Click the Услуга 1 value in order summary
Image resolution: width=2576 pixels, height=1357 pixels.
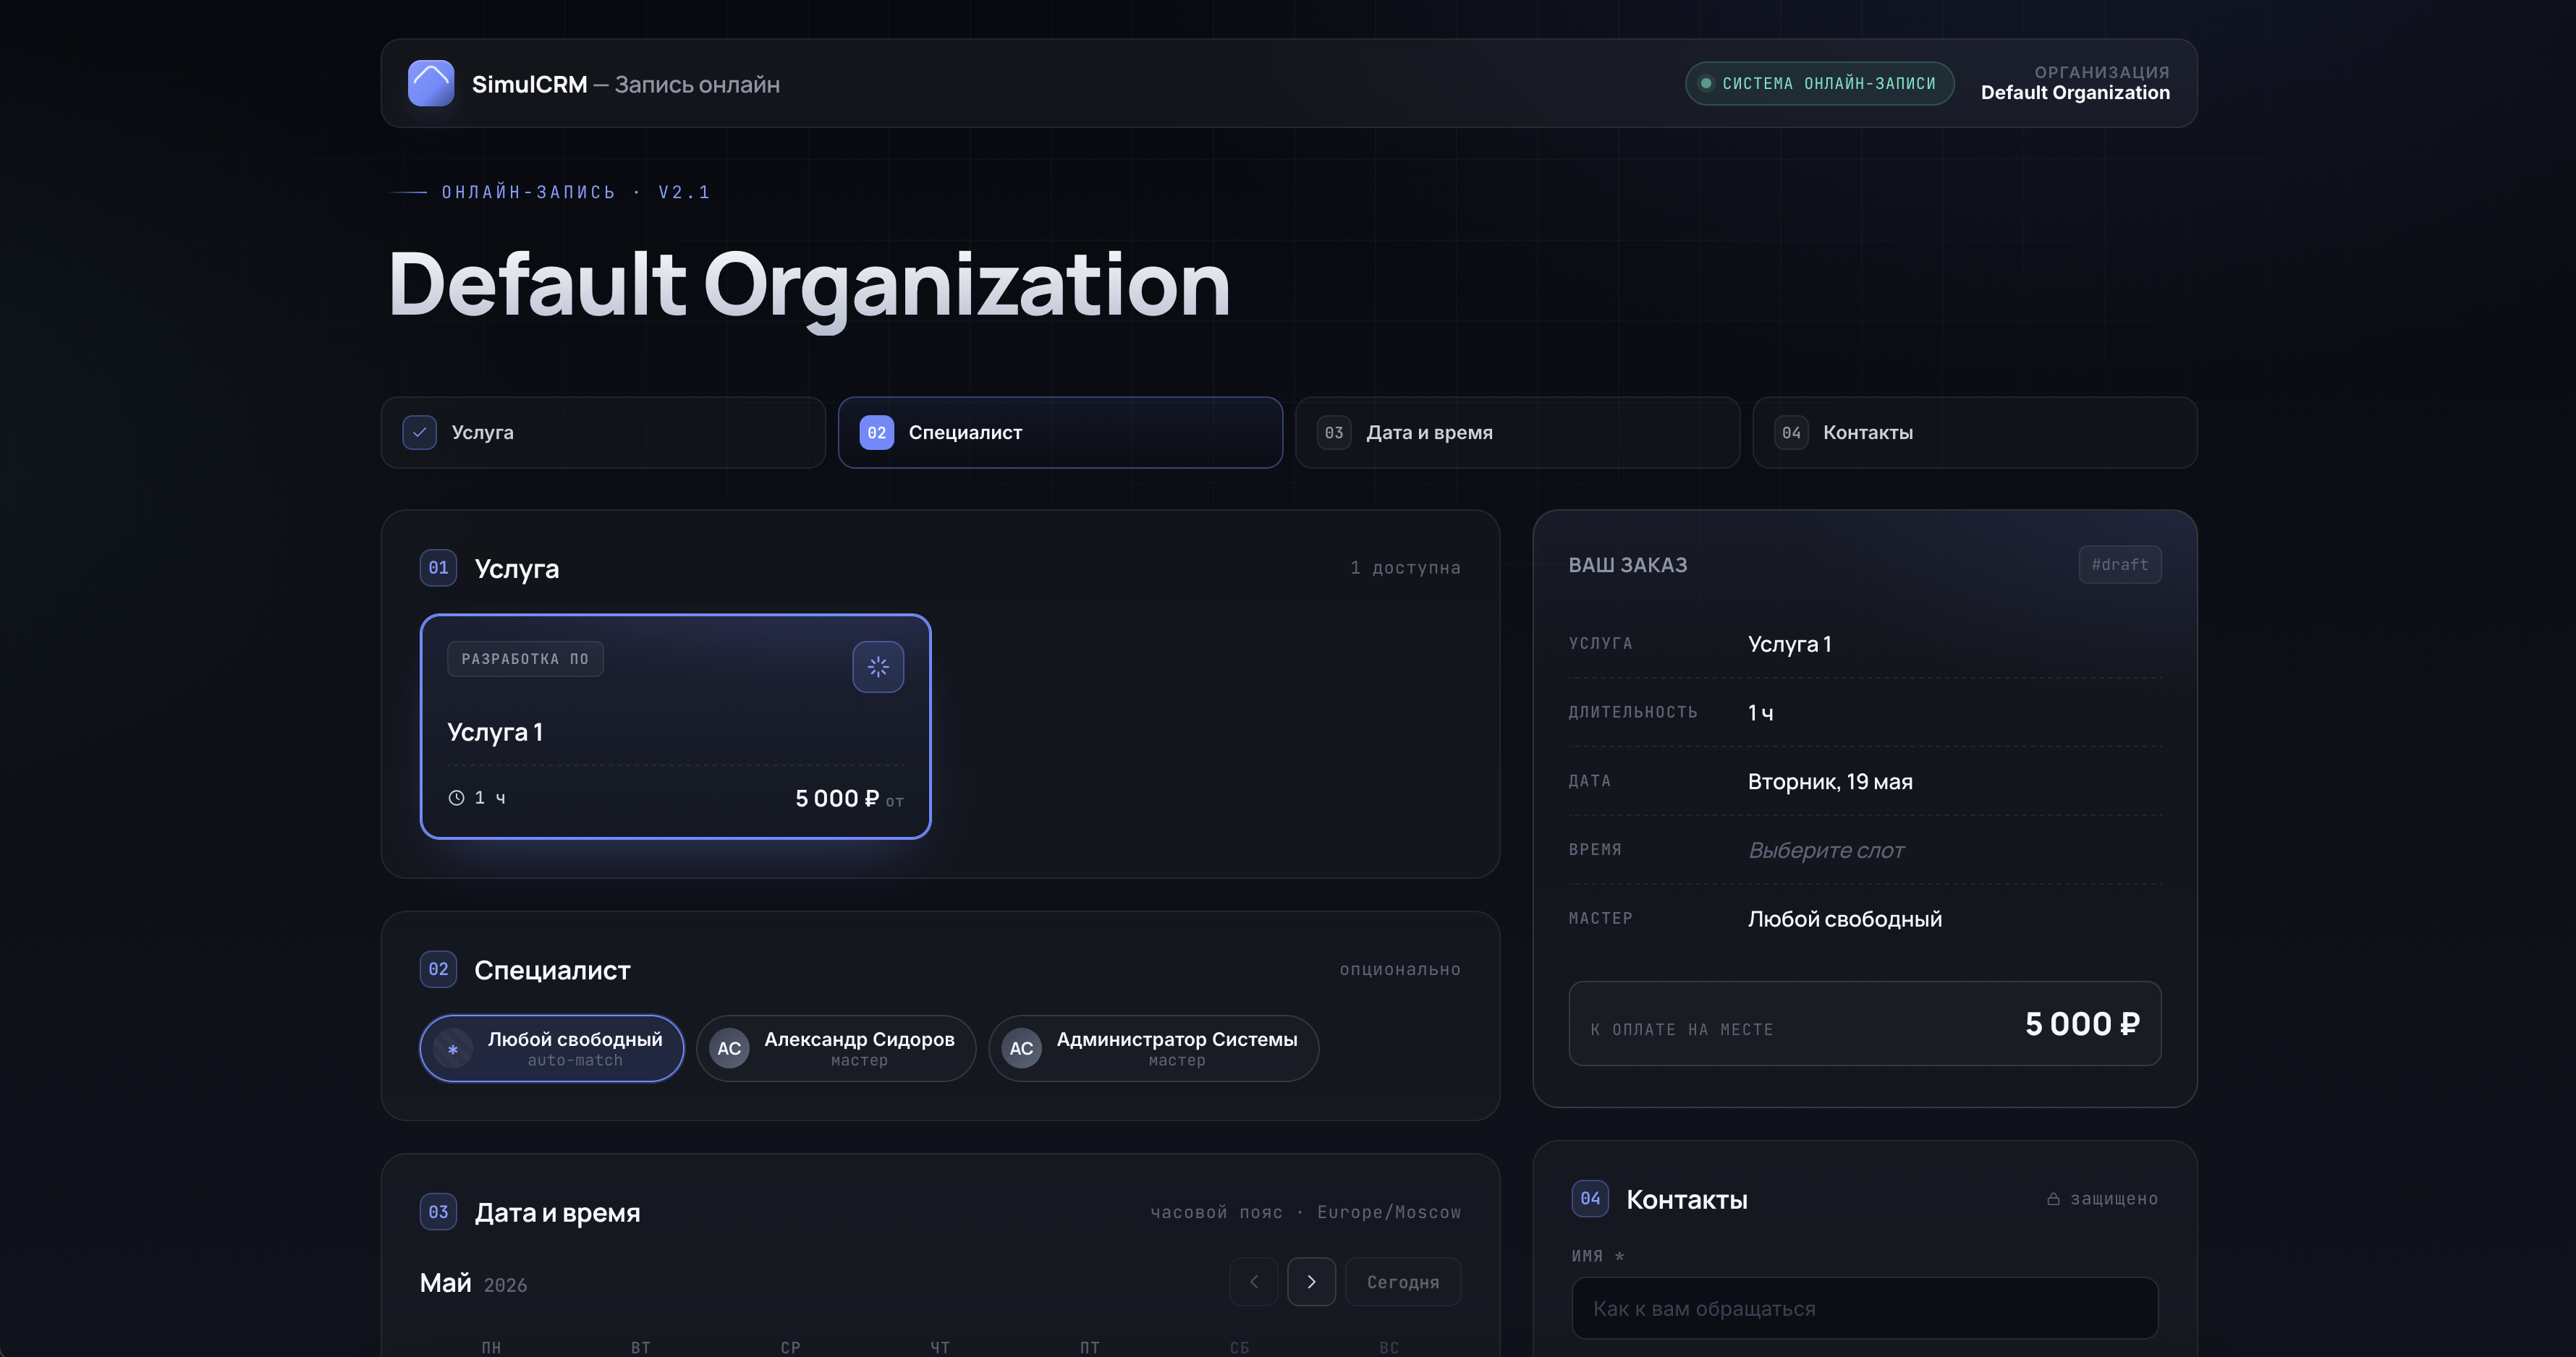1789,644
